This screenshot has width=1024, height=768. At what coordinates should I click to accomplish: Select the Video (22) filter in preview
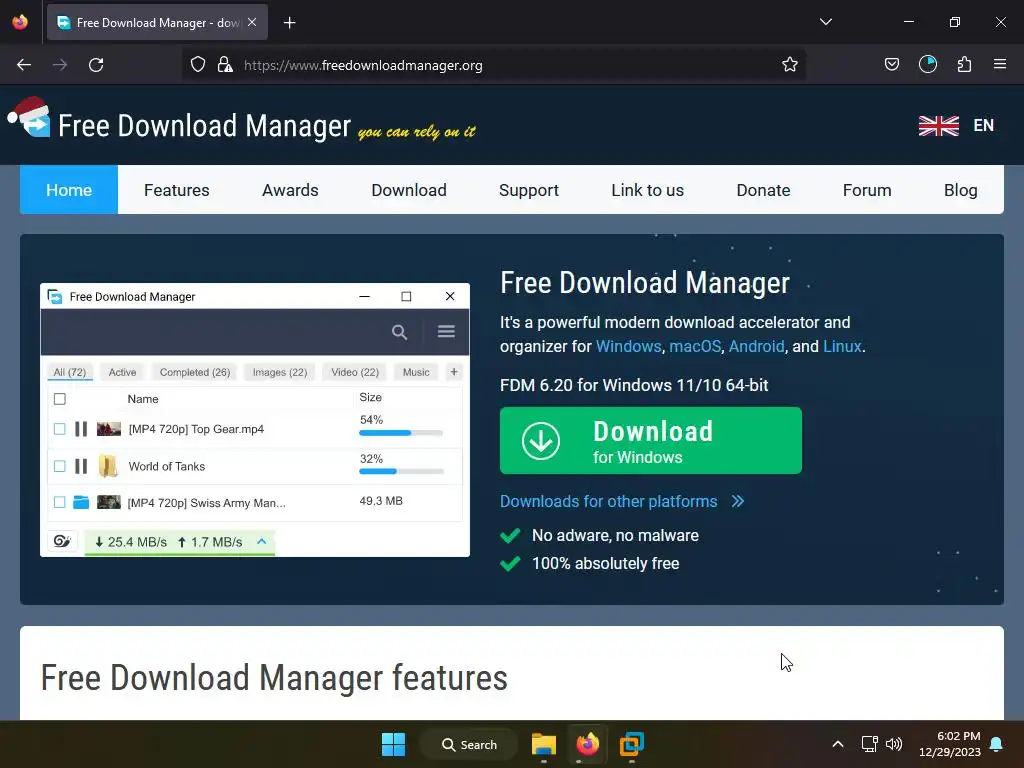pyautogui.click(x=355, y=372)
